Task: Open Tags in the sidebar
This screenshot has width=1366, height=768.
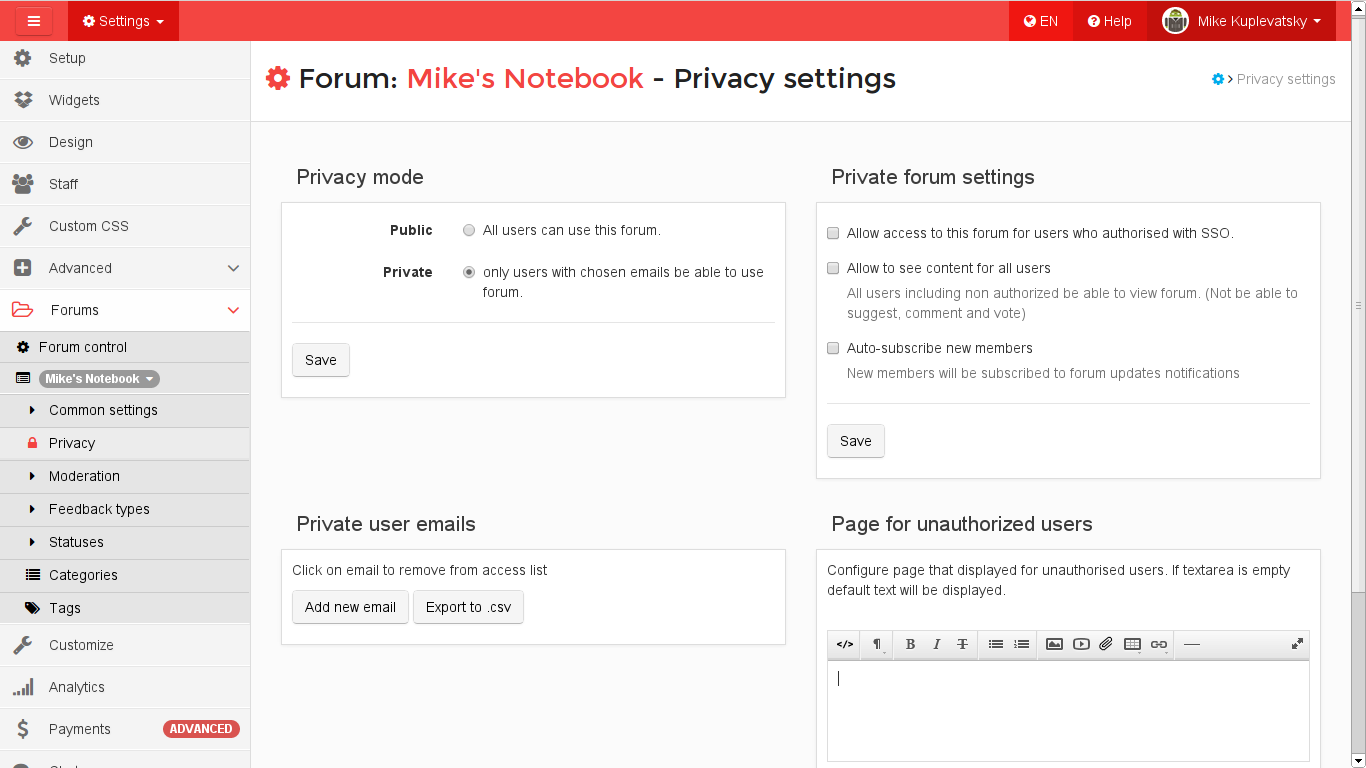Action: [125, 608]
